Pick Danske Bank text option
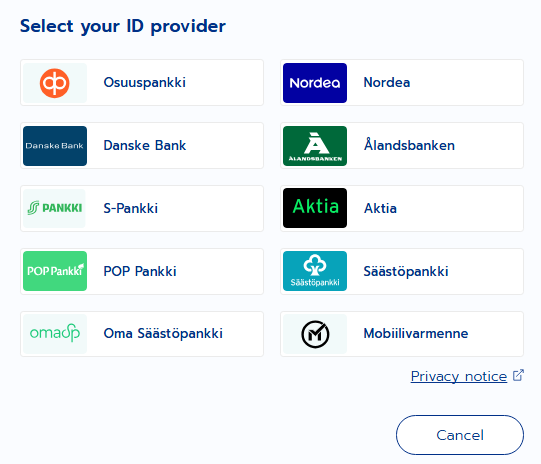The image size is (541, 464). pyautogui.click(x=145, y=145)
